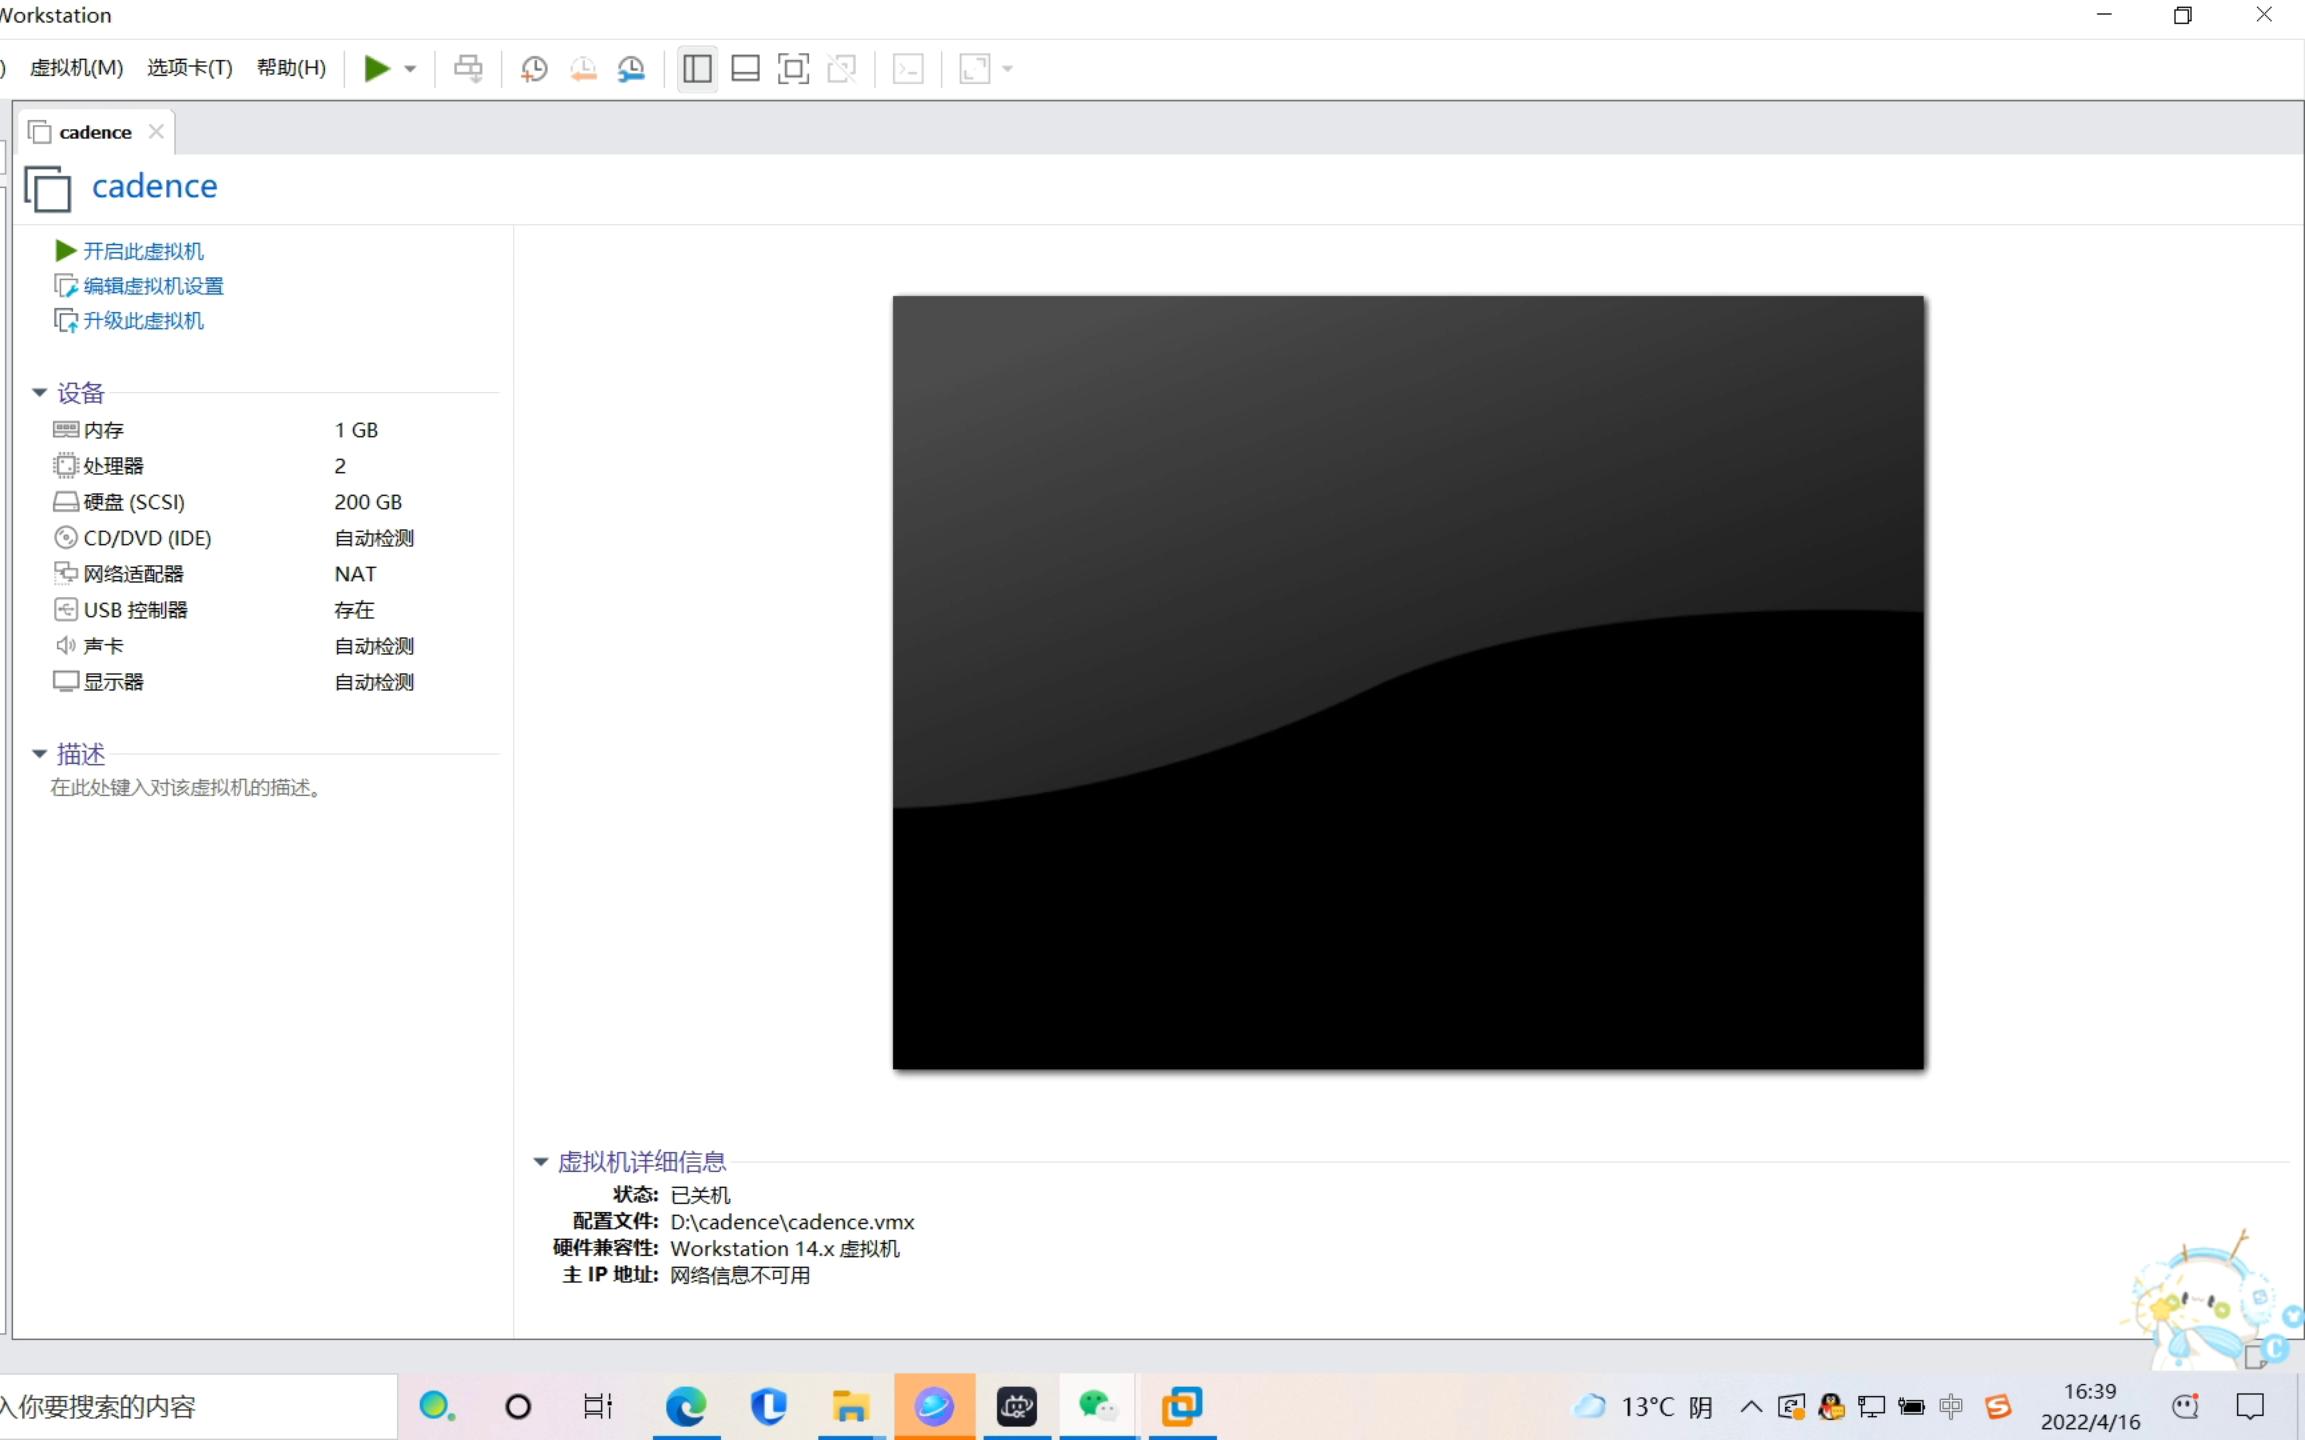Click the 编辑虚拟机设置 link

click(152, 286)
